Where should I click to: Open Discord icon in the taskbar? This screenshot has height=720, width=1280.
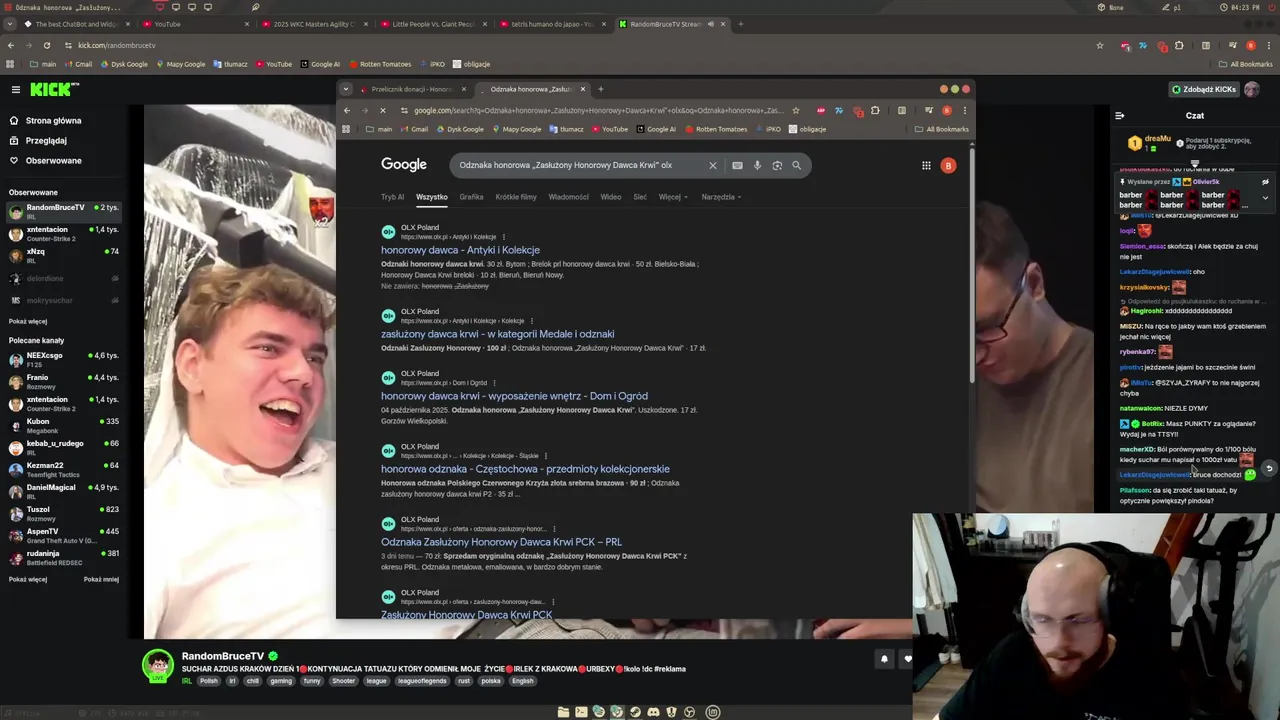653,712
